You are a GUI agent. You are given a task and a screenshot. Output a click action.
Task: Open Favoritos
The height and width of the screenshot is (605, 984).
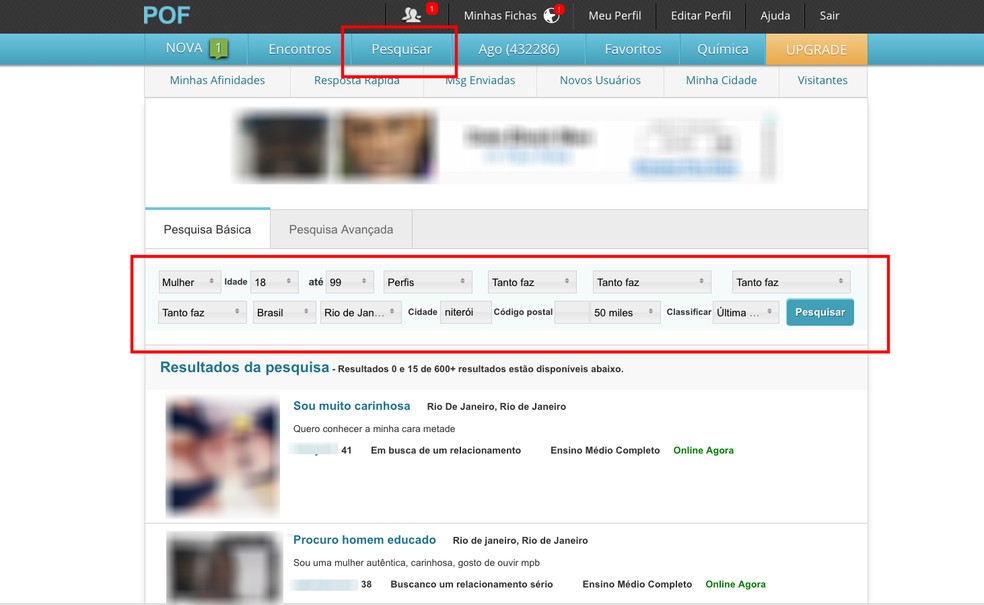[x=633, y=49]
